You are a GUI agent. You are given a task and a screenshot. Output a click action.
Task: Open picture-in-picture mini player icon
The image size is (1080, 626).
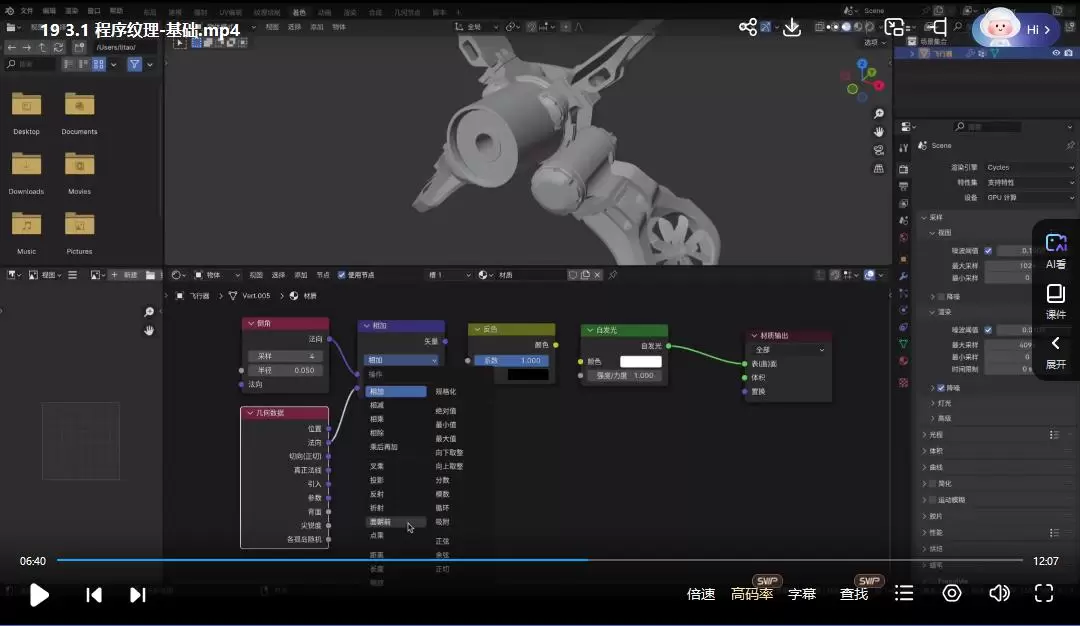tap(894, 27)
